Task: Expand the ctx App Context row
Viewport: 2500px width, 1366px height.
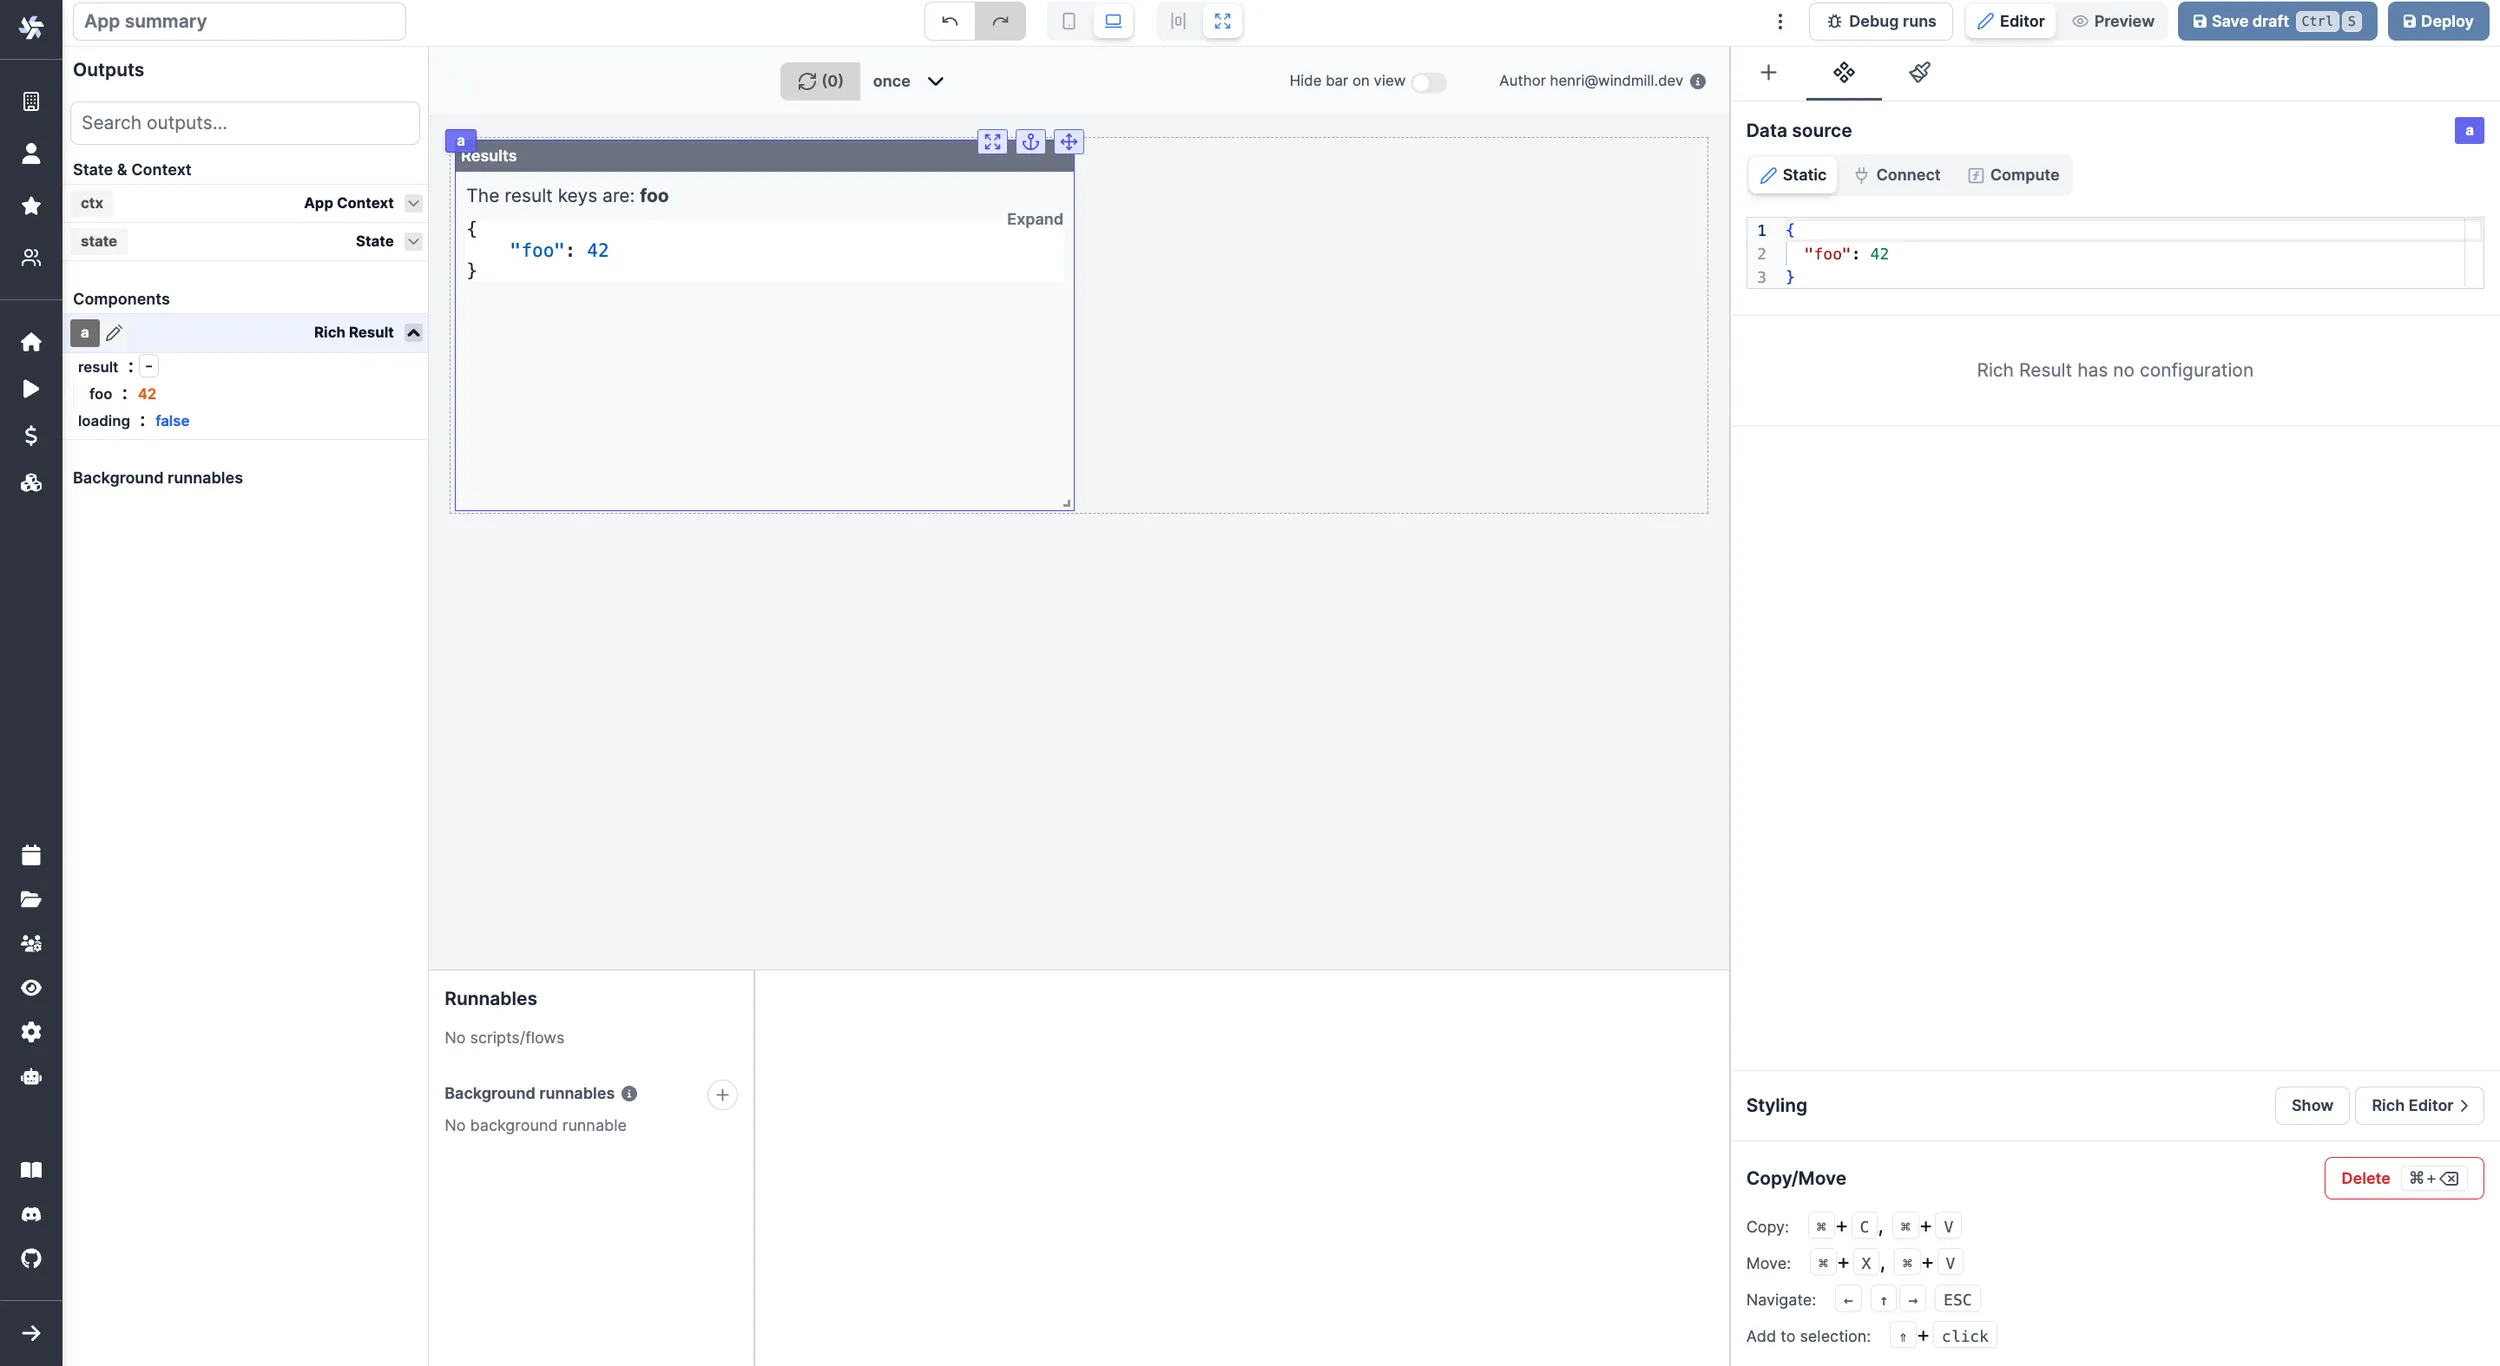Action: (x=413, y=203)
